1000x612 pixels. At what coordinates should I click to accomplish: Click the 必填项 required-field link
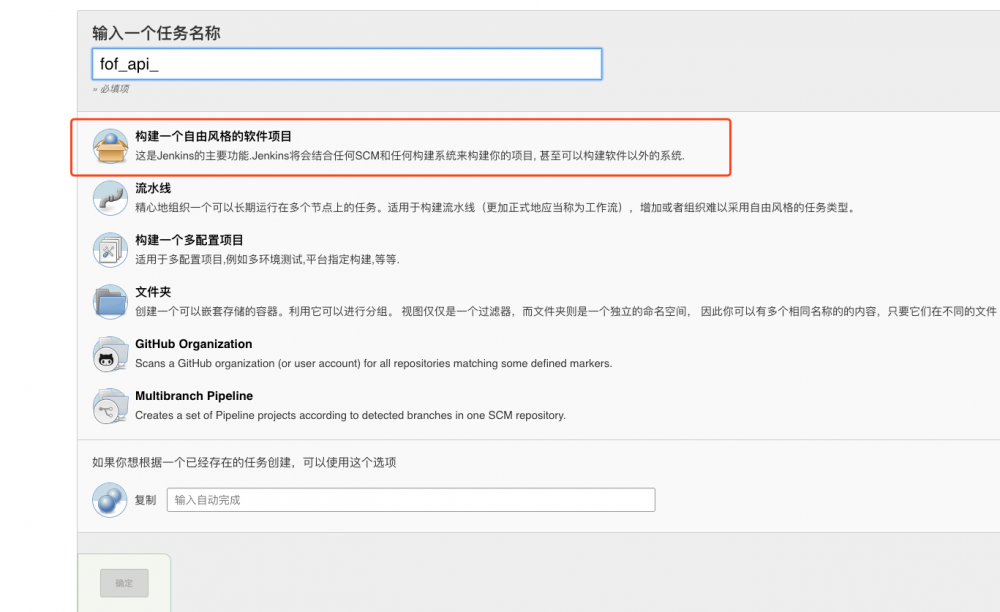point(112,89)
